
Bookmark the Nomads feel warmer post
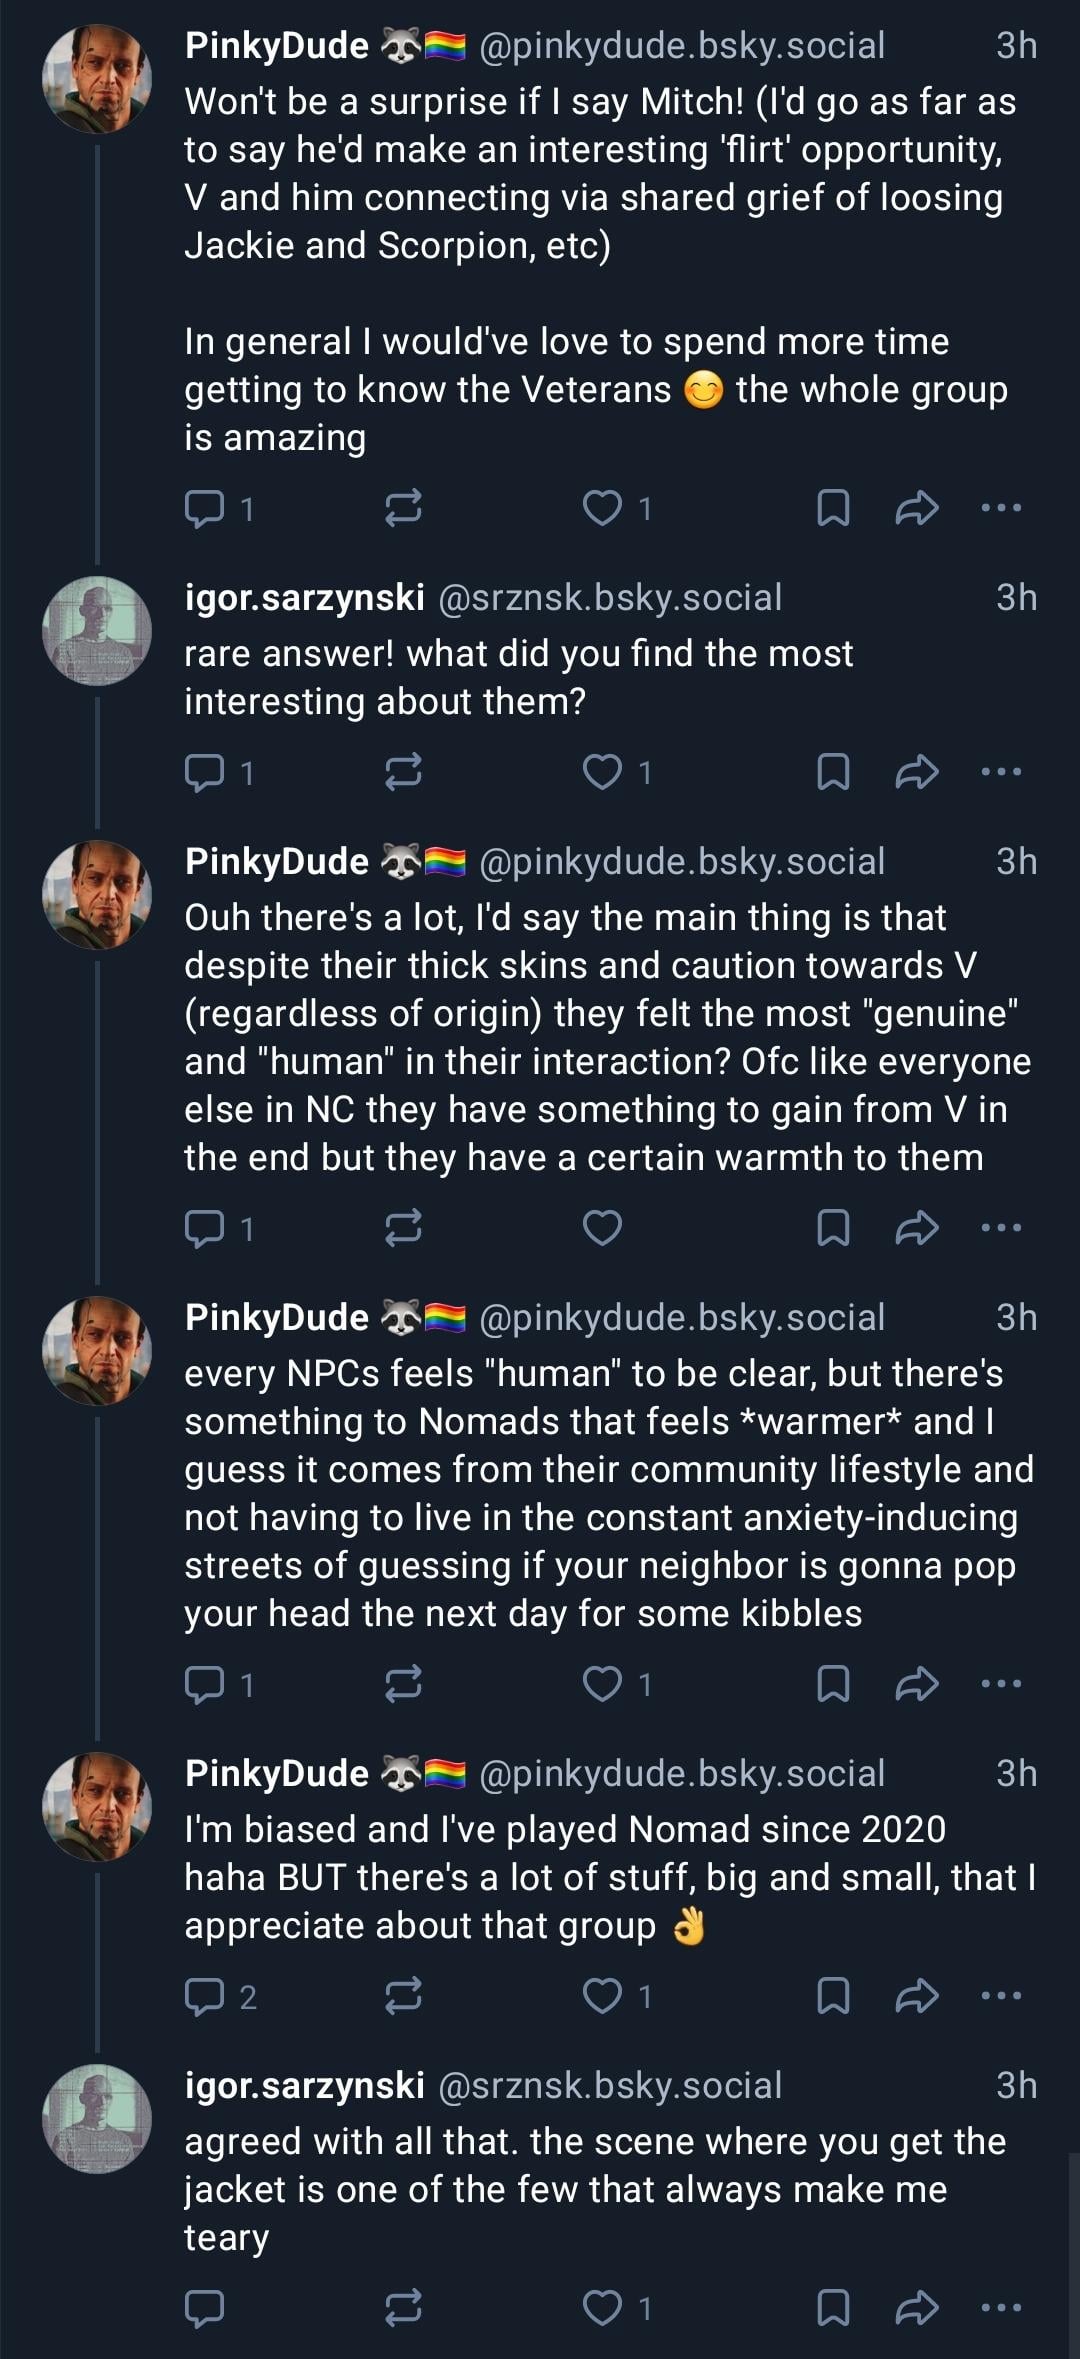point(833,1684)
